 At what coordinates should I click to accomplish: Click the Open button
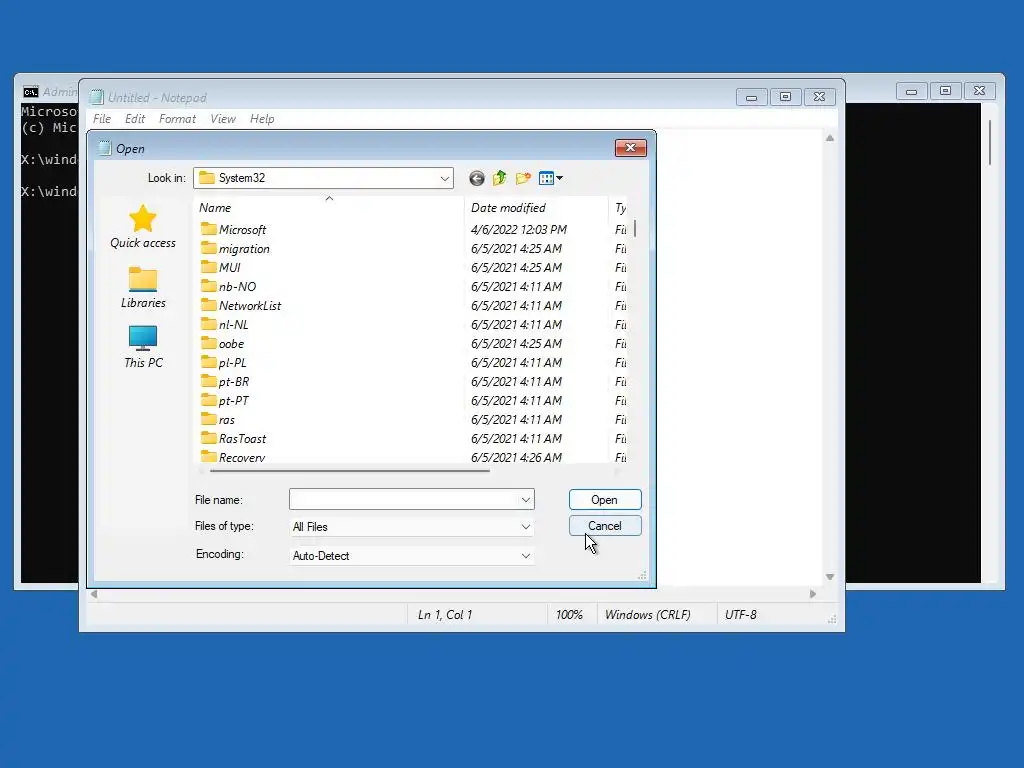(x=605, y=500)
